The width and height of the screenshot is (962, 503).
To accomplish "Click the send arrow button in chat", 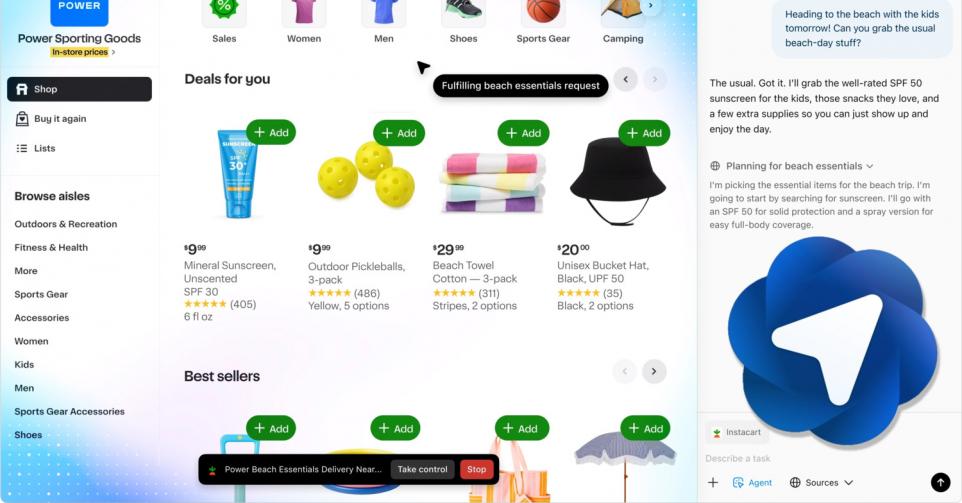I will [x=940, y=482].
